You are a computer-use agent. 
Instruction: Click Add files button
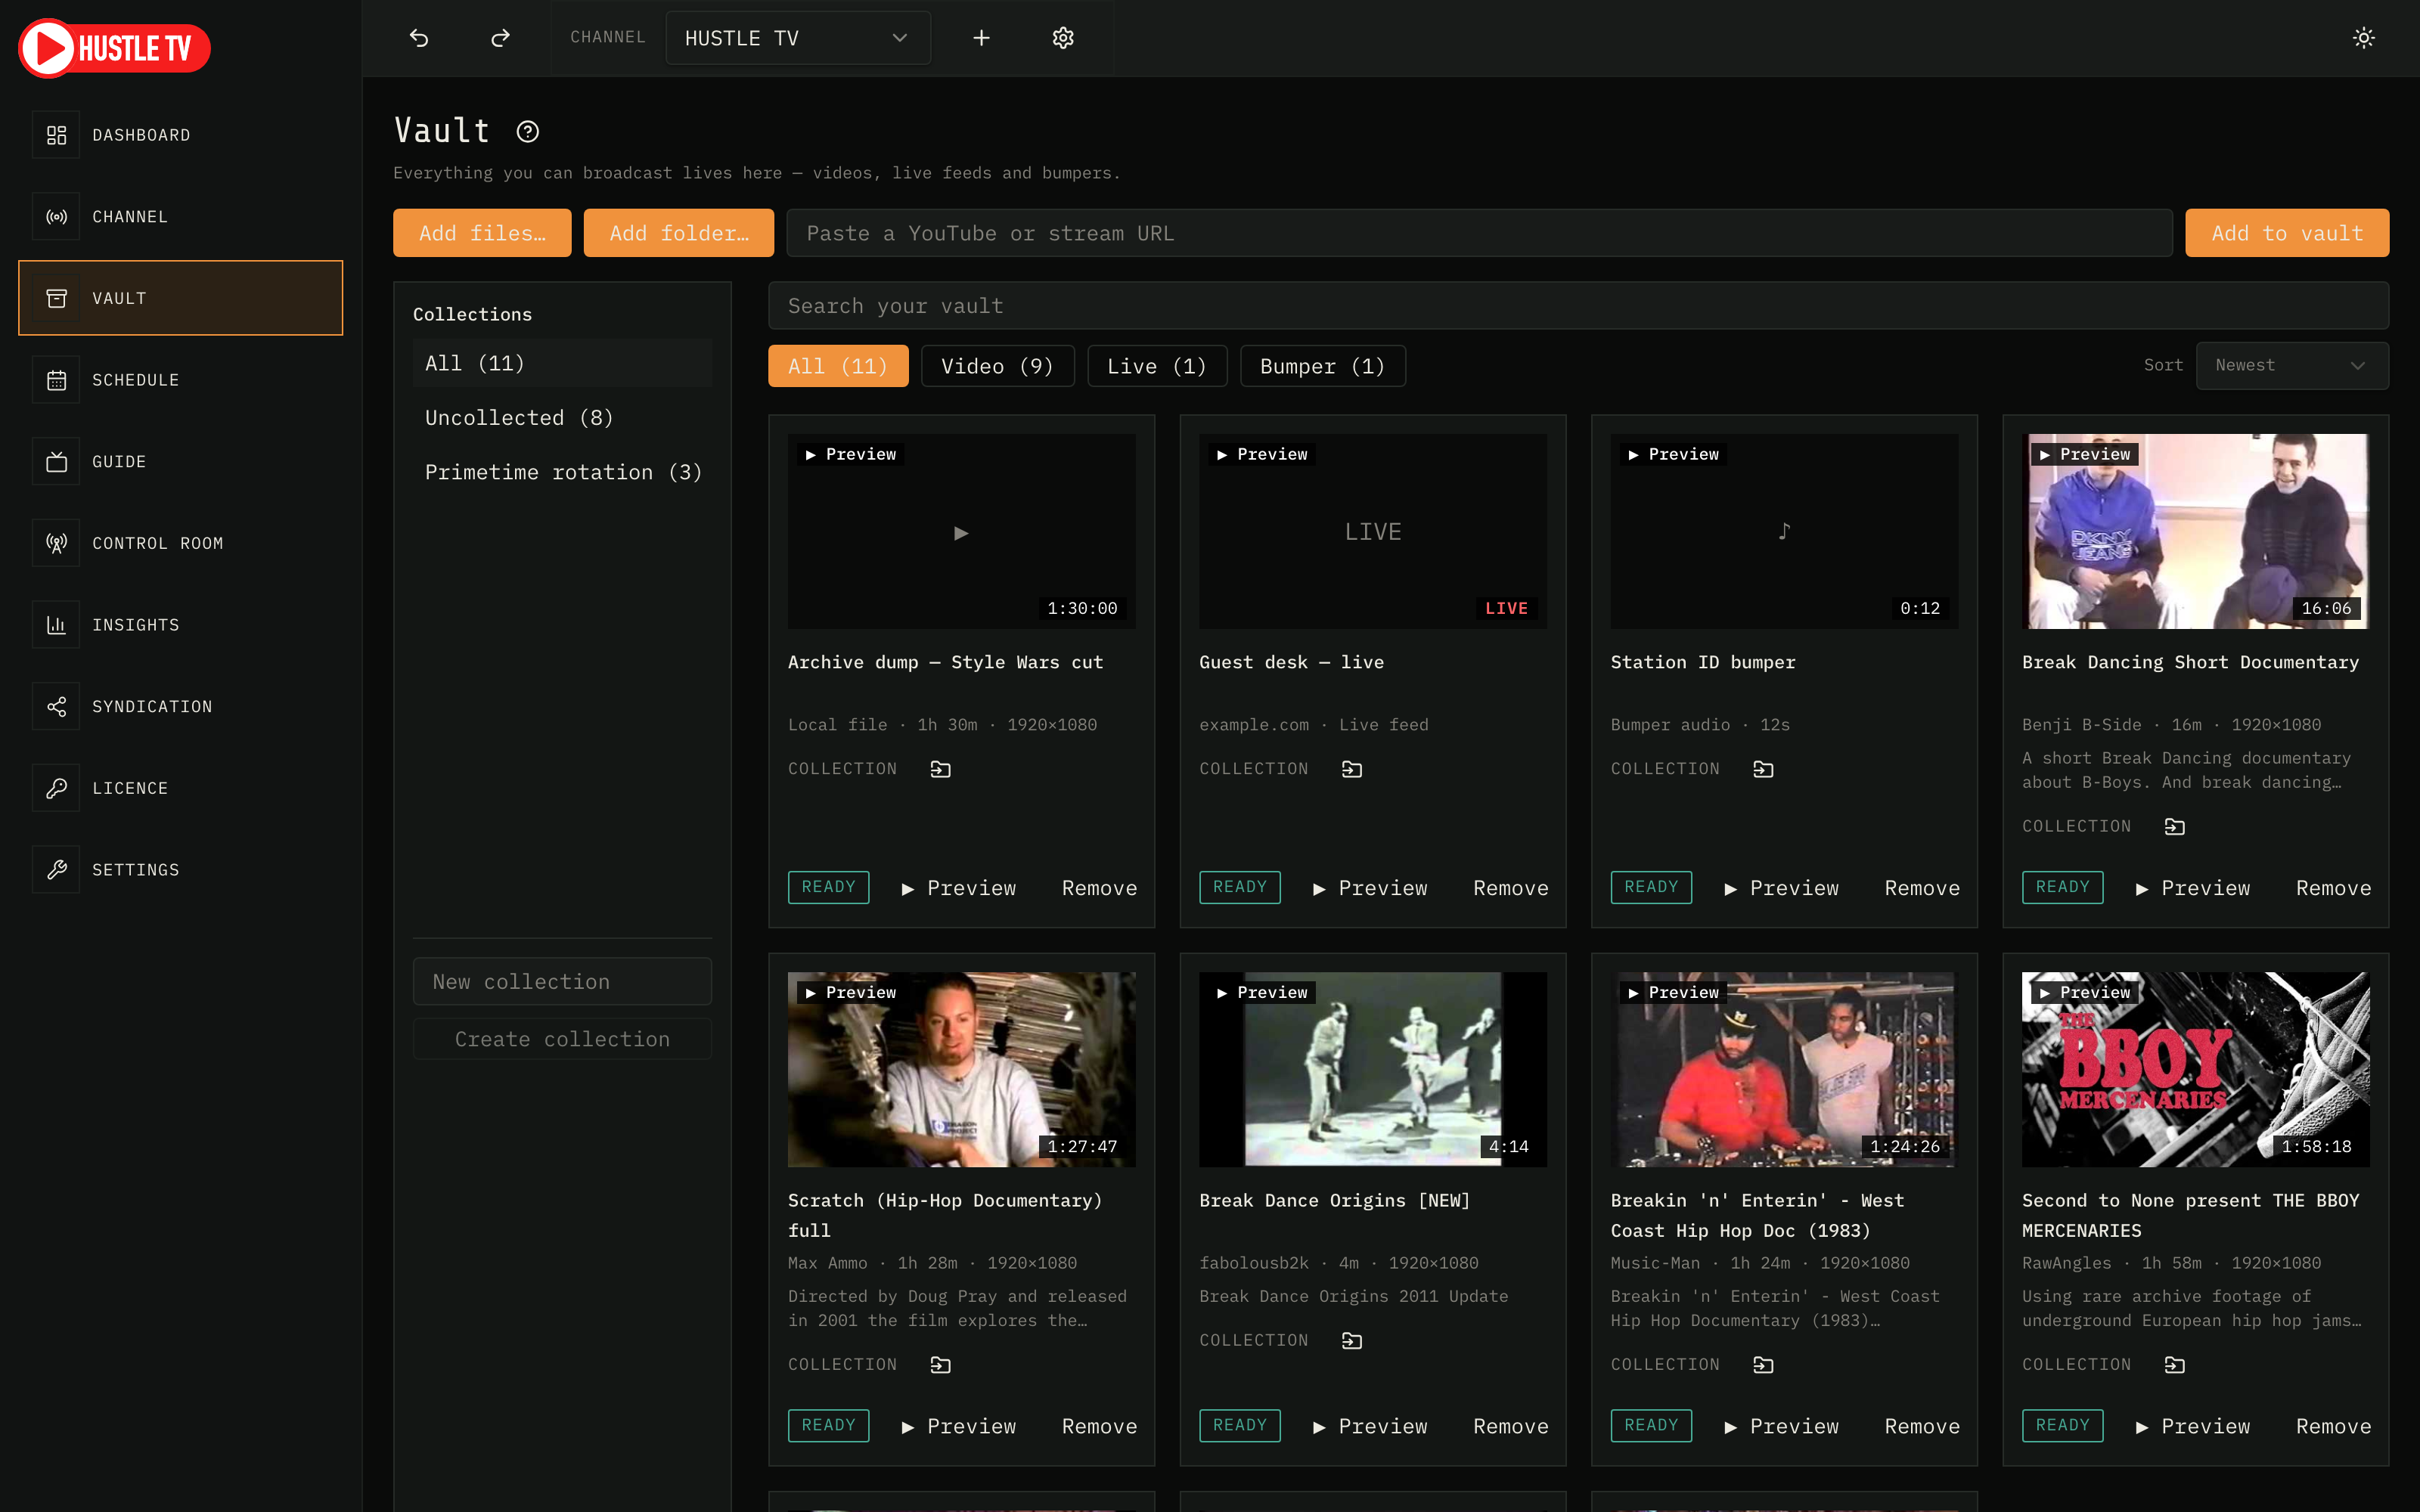482,233
